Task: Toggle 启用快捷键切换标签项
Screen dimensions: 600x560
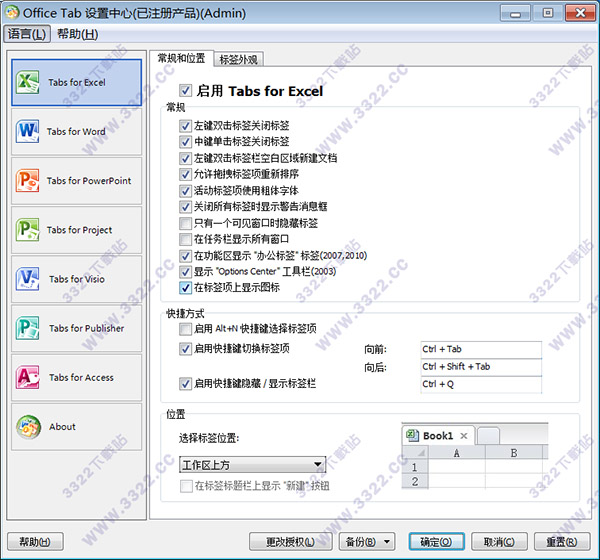Action: click(185, 349)
